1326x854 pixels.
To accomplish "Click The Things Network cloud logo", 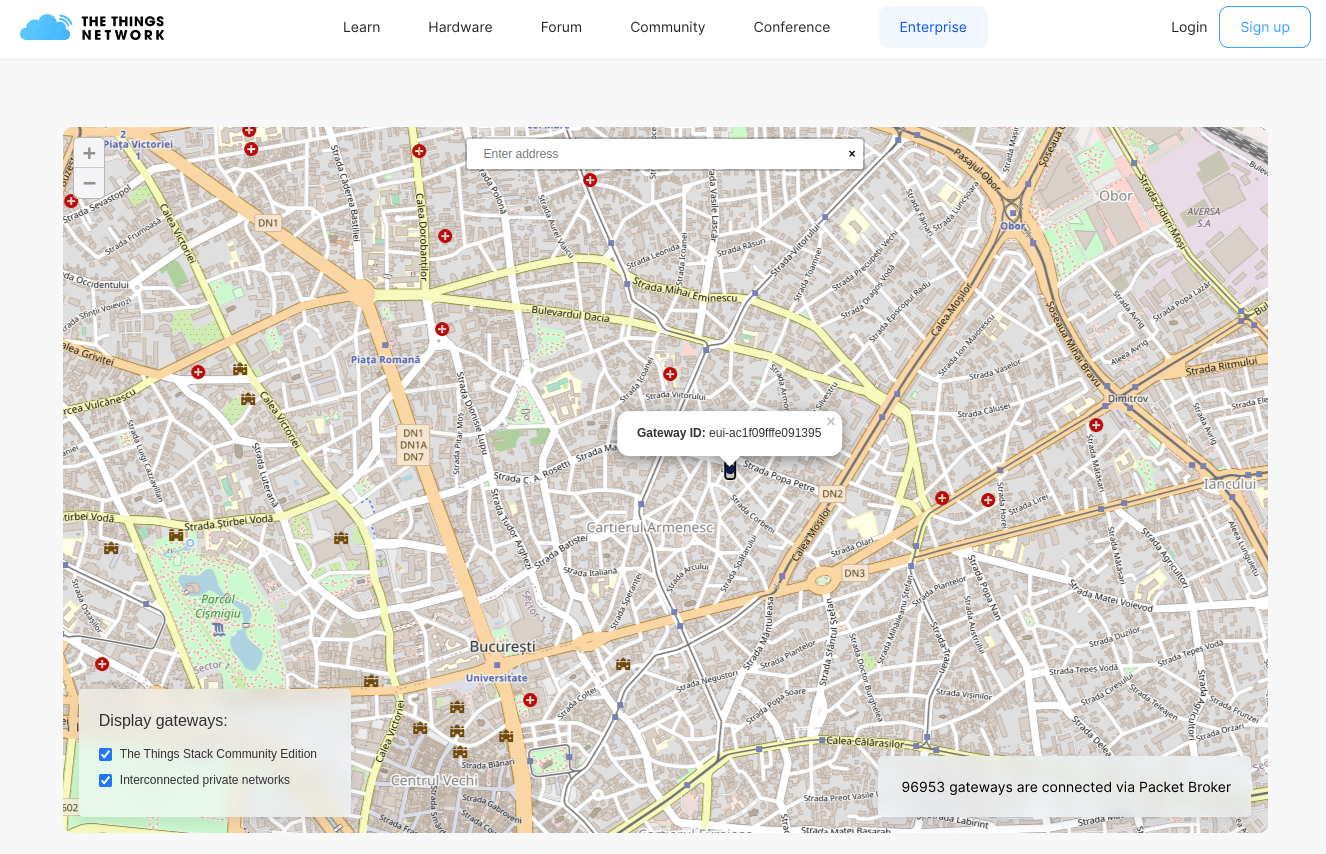I will coord(46,27).
